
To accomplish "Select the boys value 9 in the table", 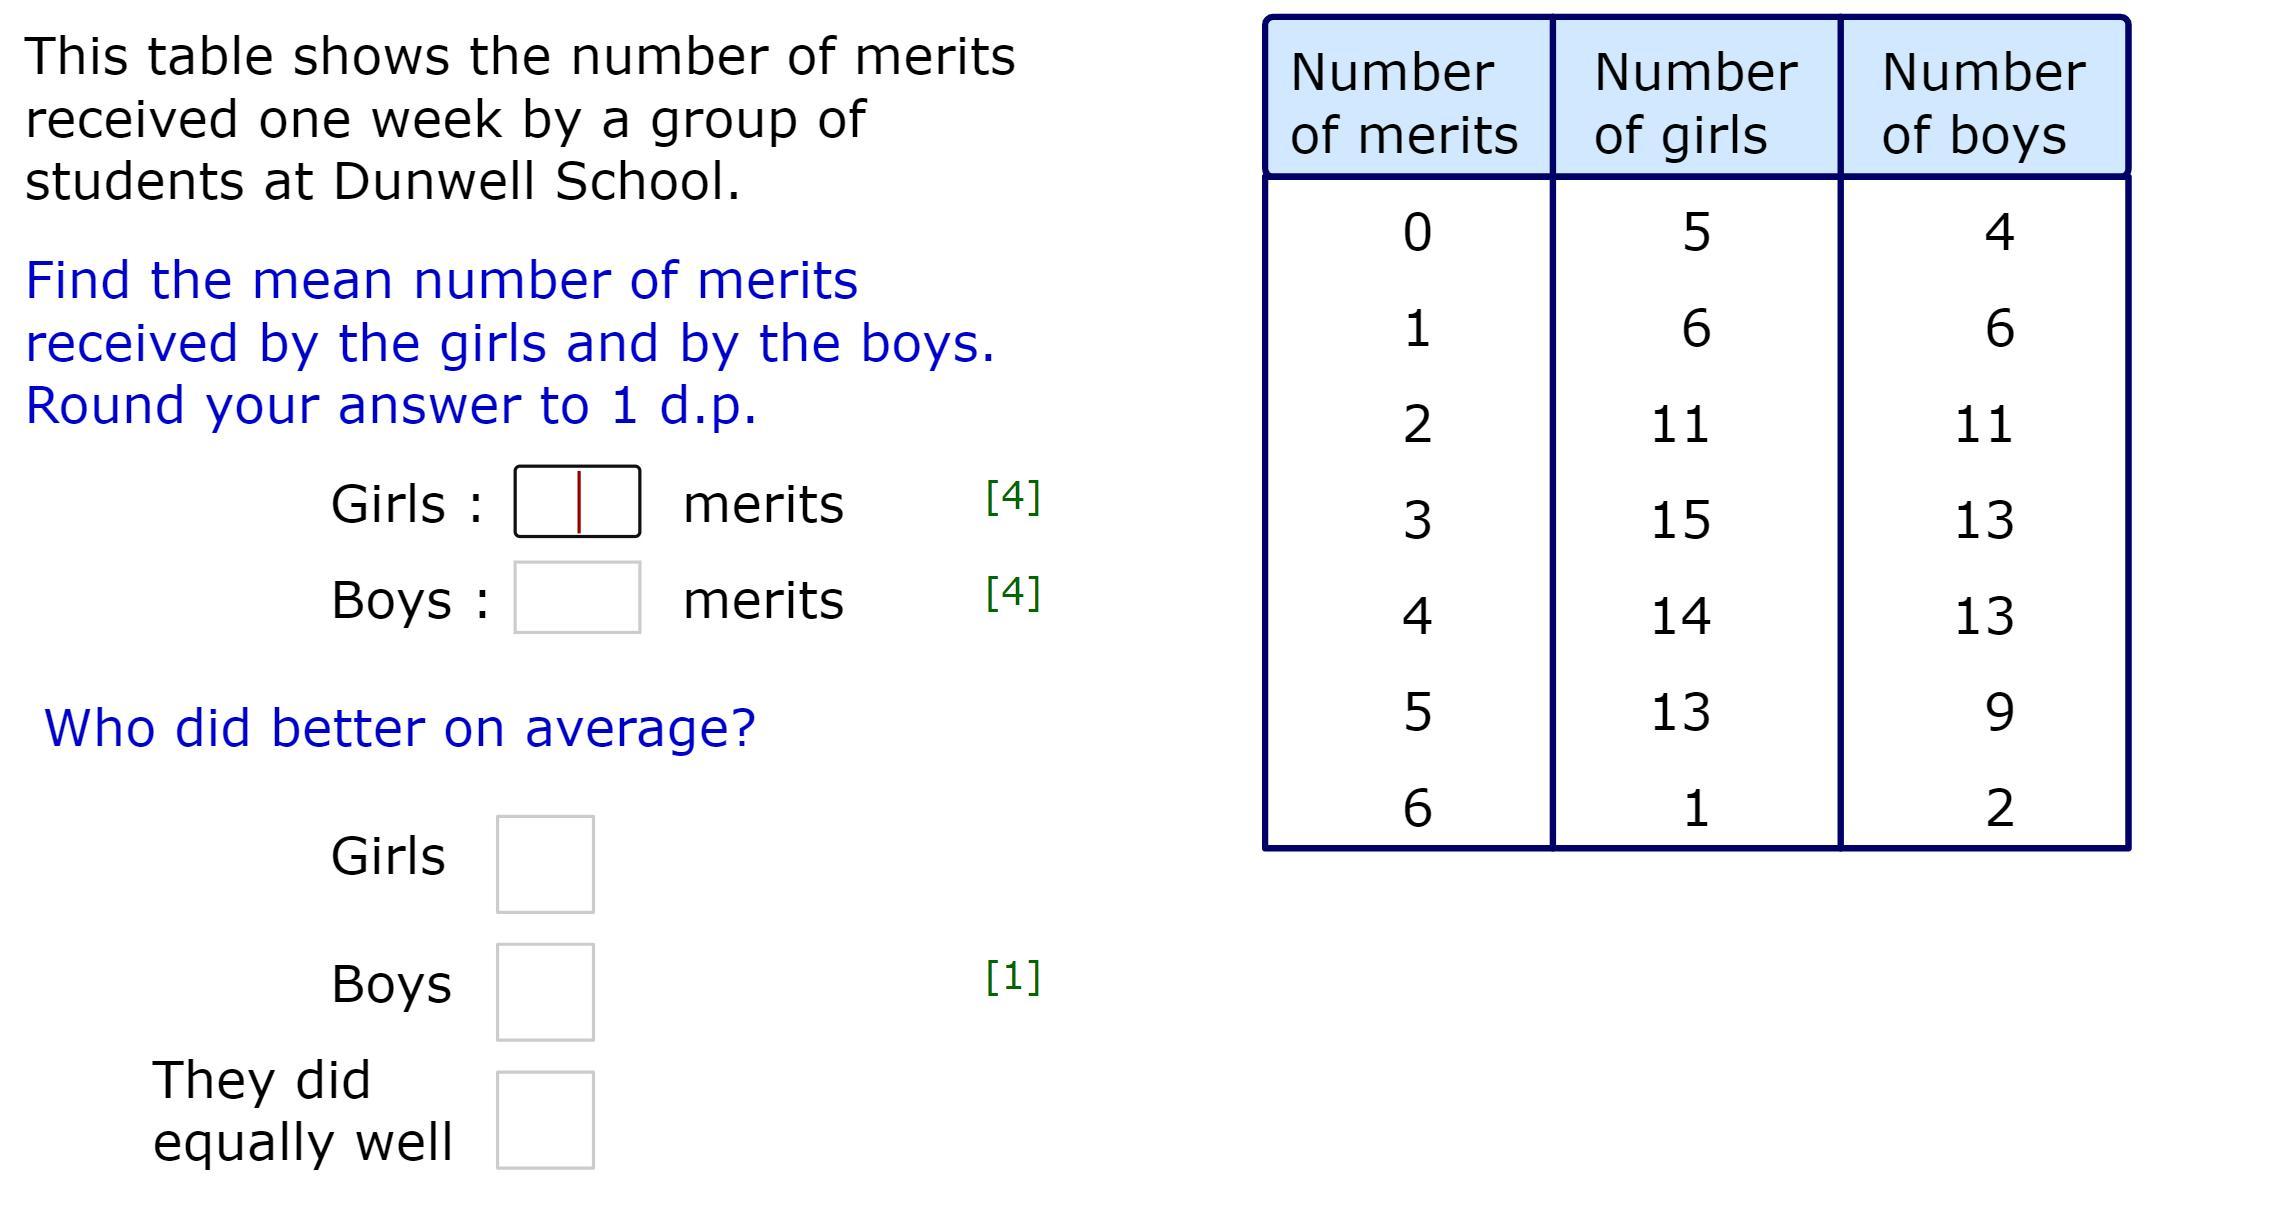I will (1999, 712).
